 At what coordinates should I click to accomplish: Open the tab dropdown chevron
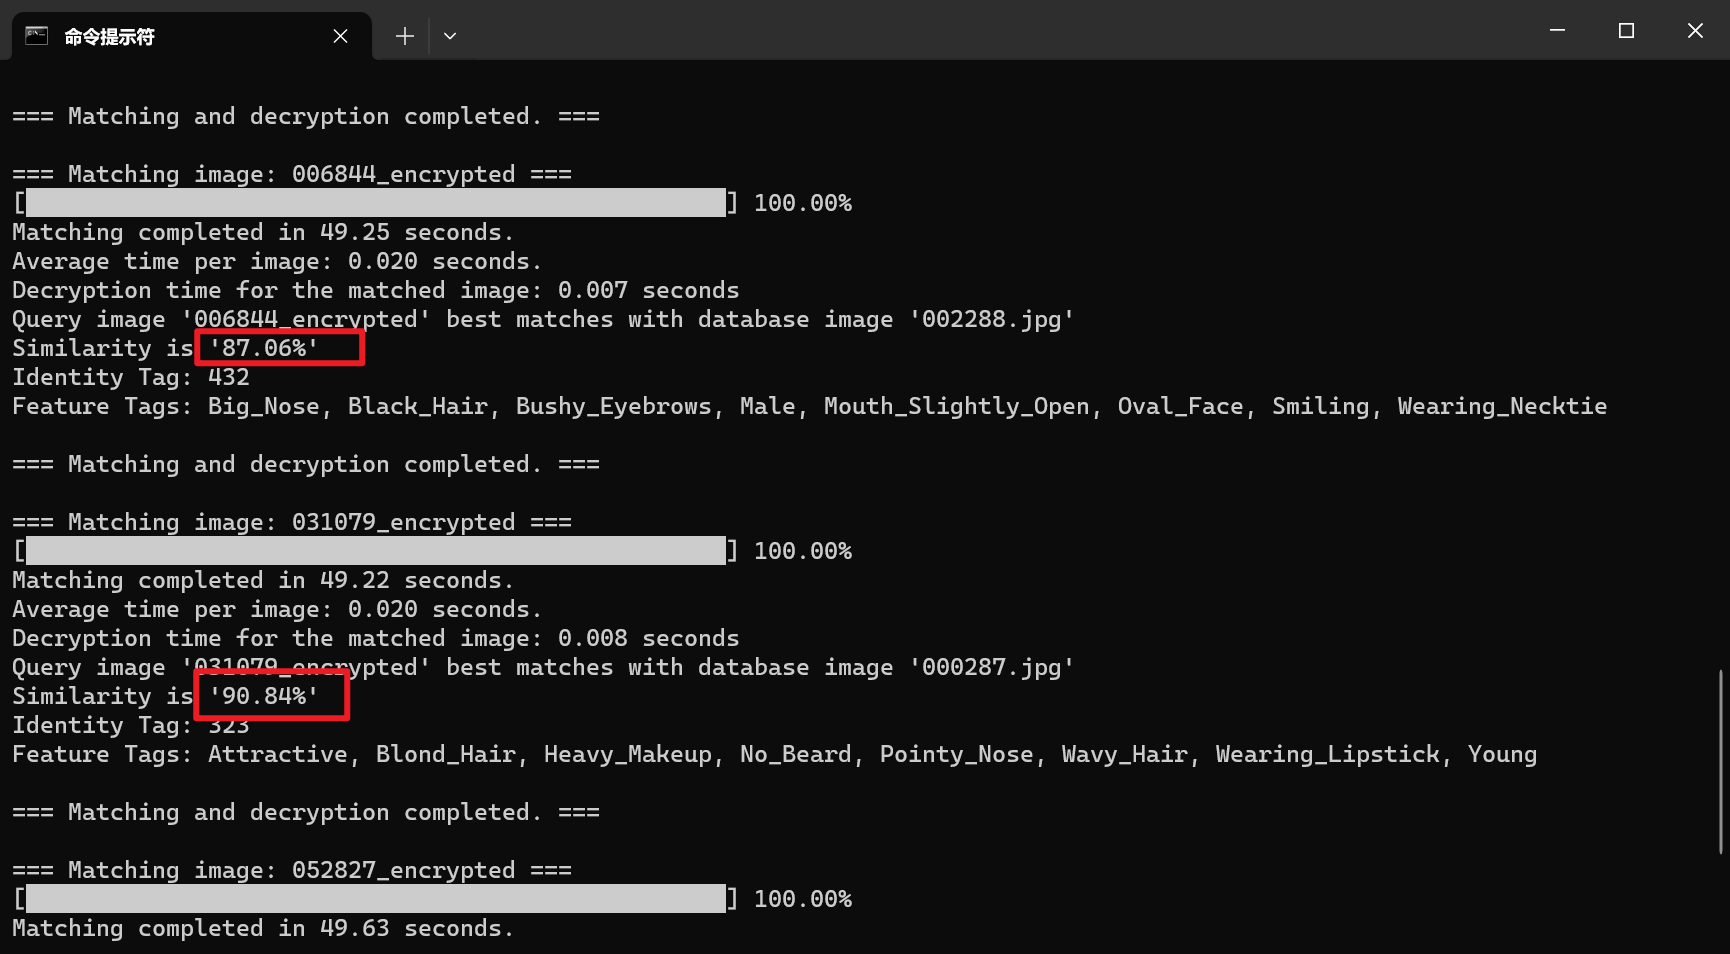tap(450, 35)
